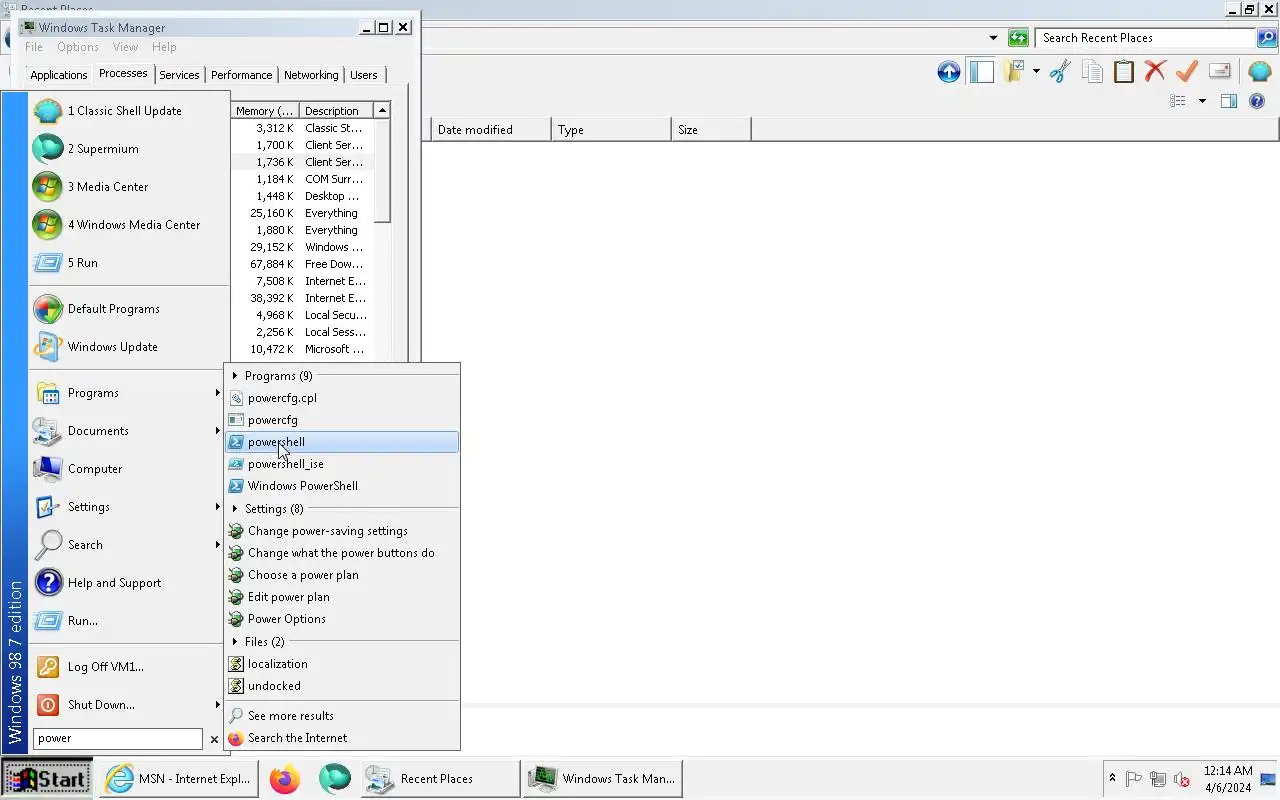Expand the Shut Down... submenu

click(x=129, y=705)
